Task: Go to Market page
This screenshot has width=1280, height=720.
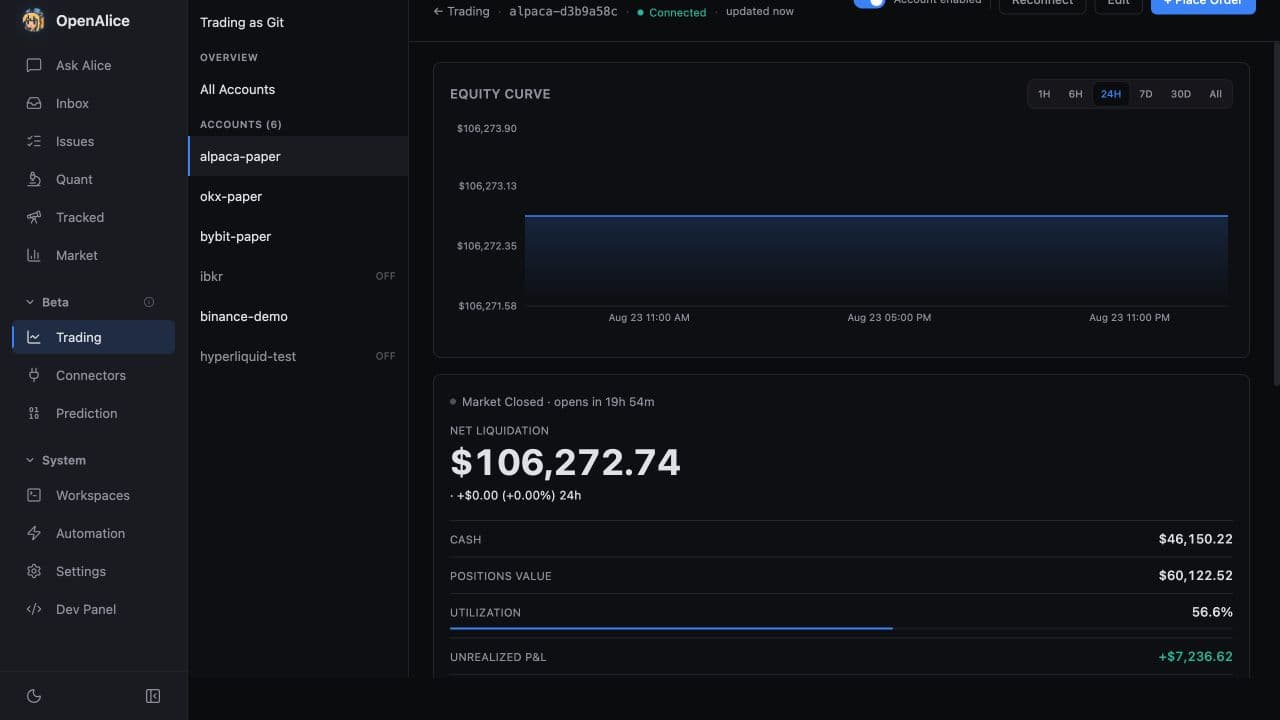Action: (x=94, y=255)
